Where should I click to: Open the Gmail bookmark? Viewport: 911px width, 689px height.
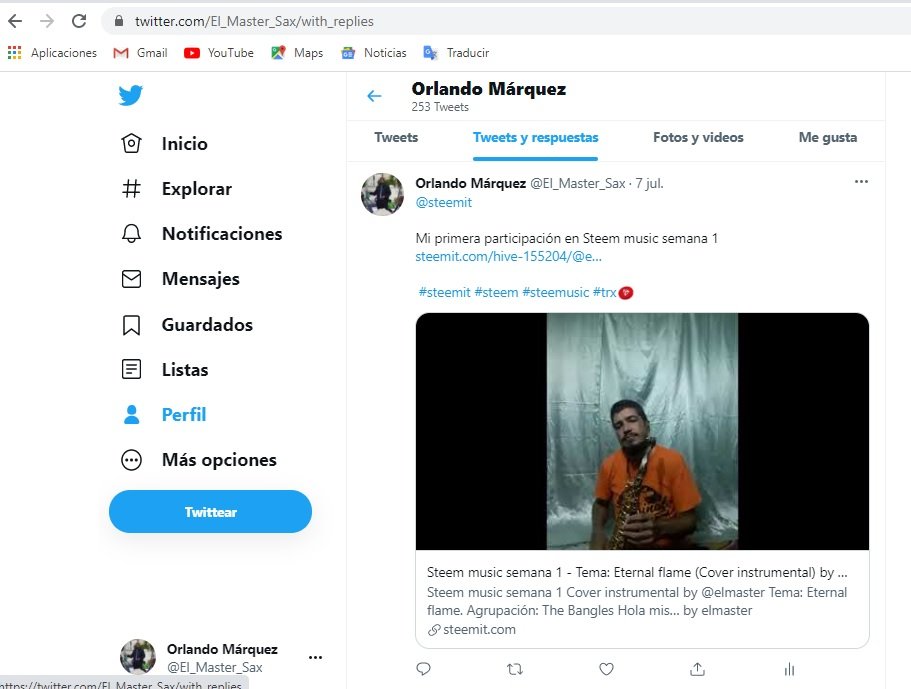pos(140,53)
